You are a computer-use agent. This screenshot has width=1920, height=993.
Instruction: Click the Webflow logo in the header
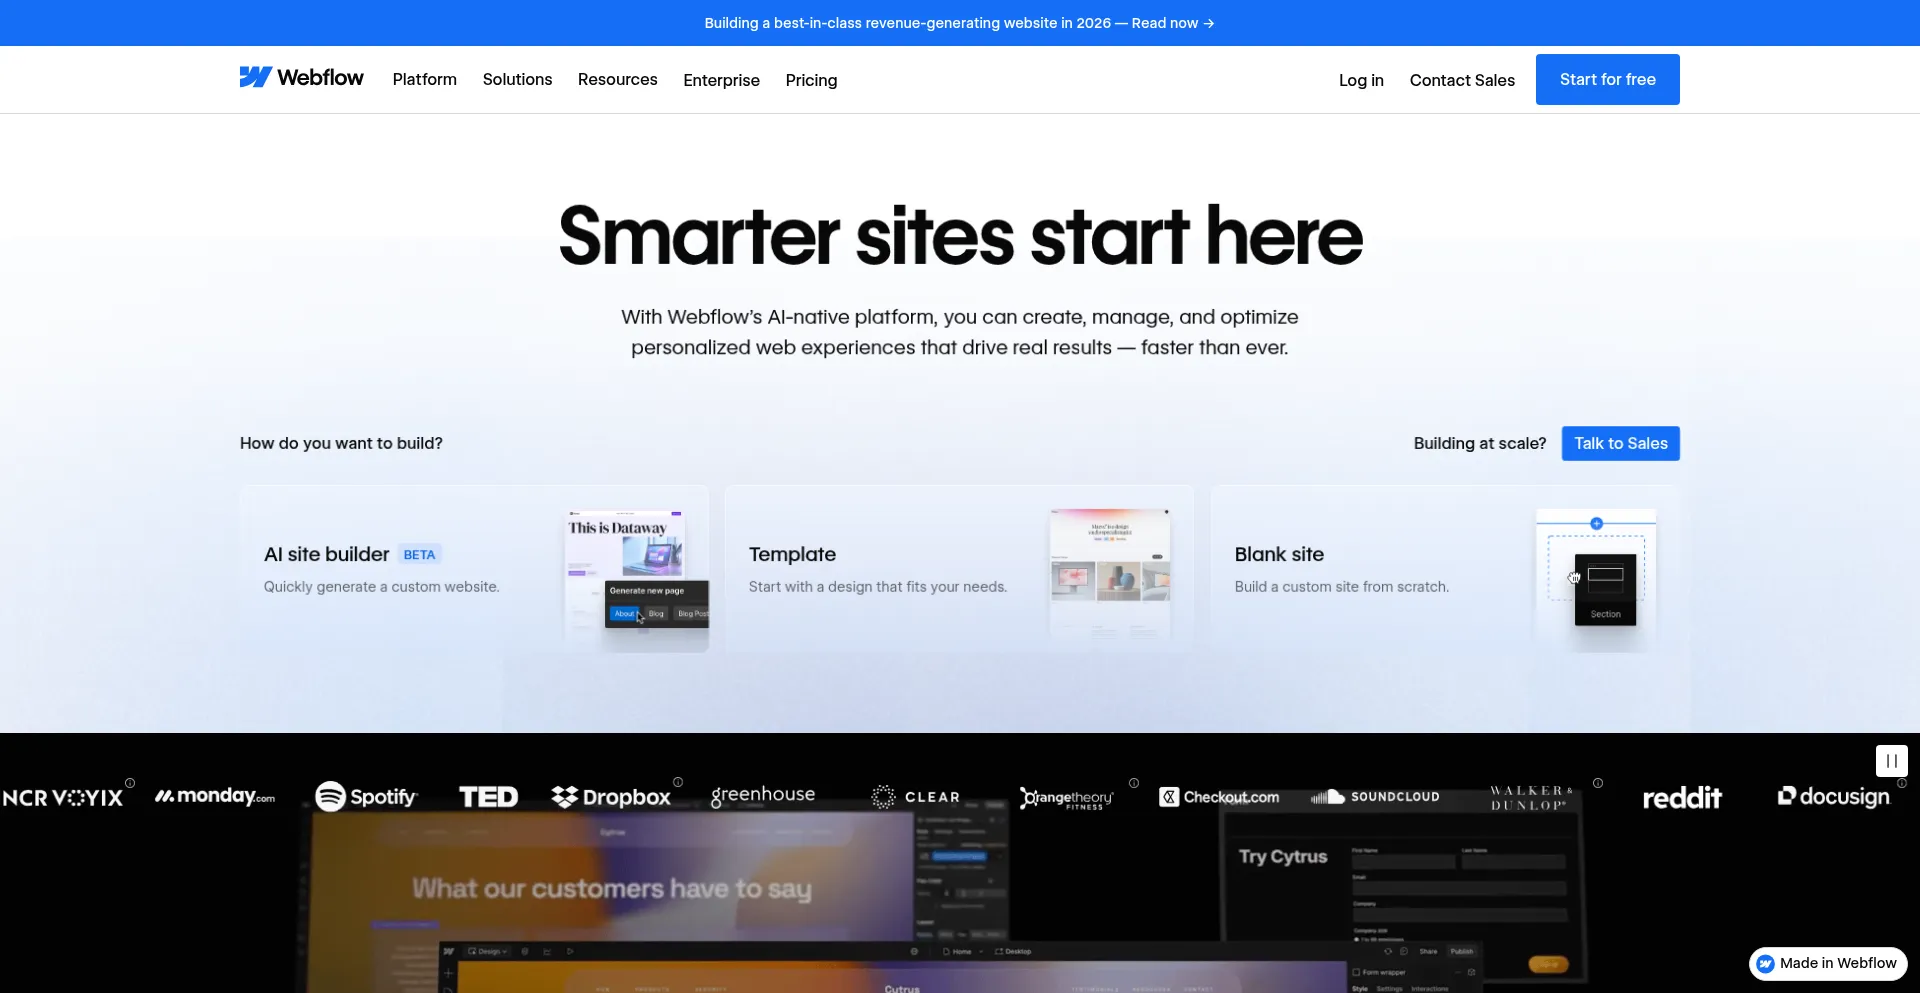click(301, 78)
